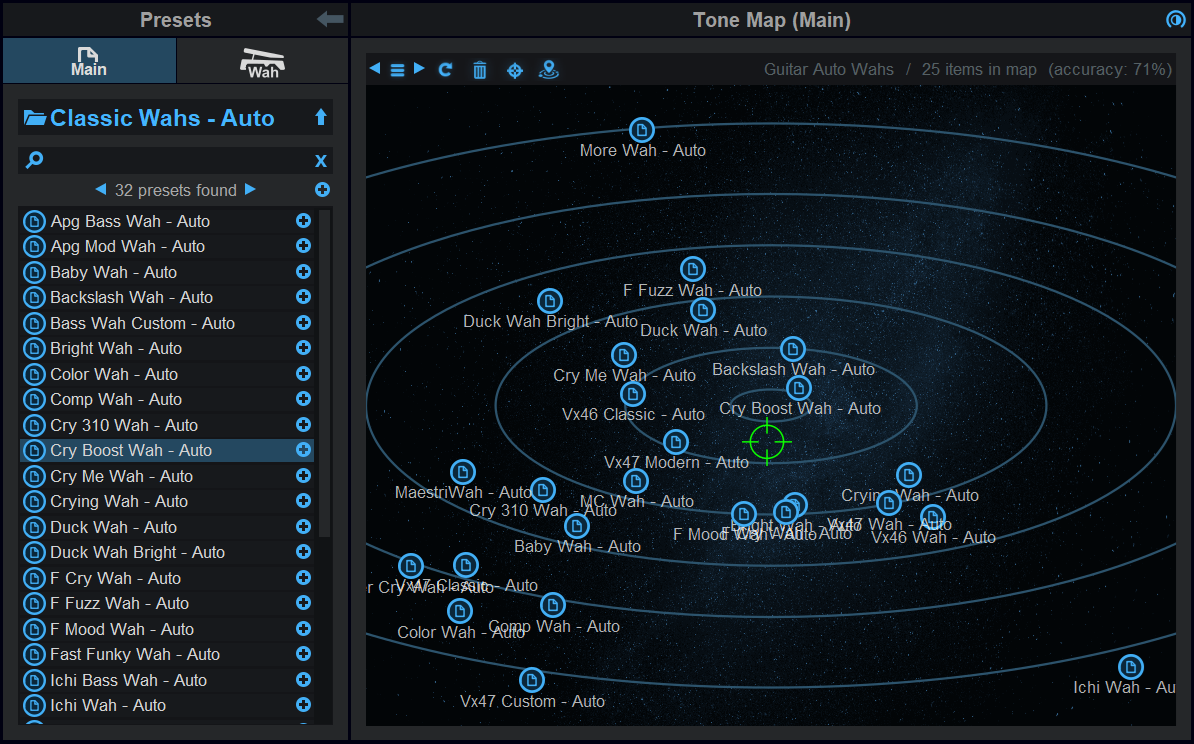Click the preset search field

pyautogui.click(x=177, y=161)
